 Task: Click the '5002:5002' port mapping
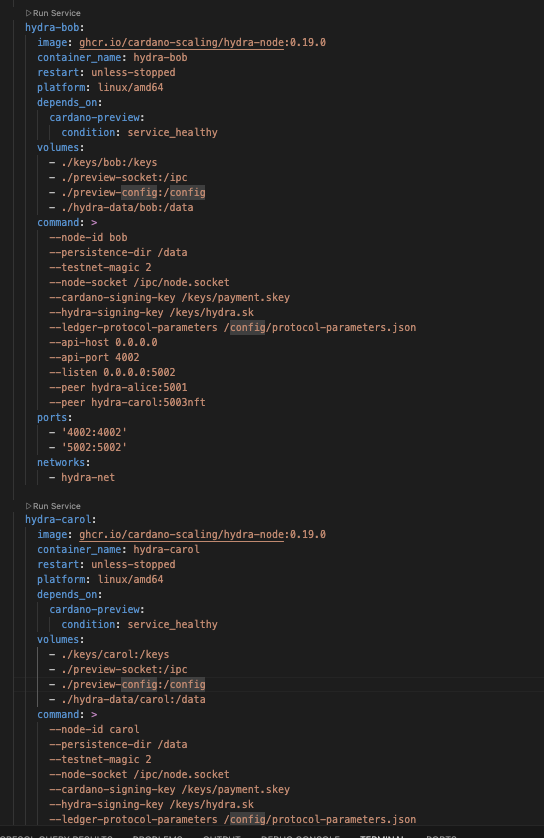pos(94,447)
